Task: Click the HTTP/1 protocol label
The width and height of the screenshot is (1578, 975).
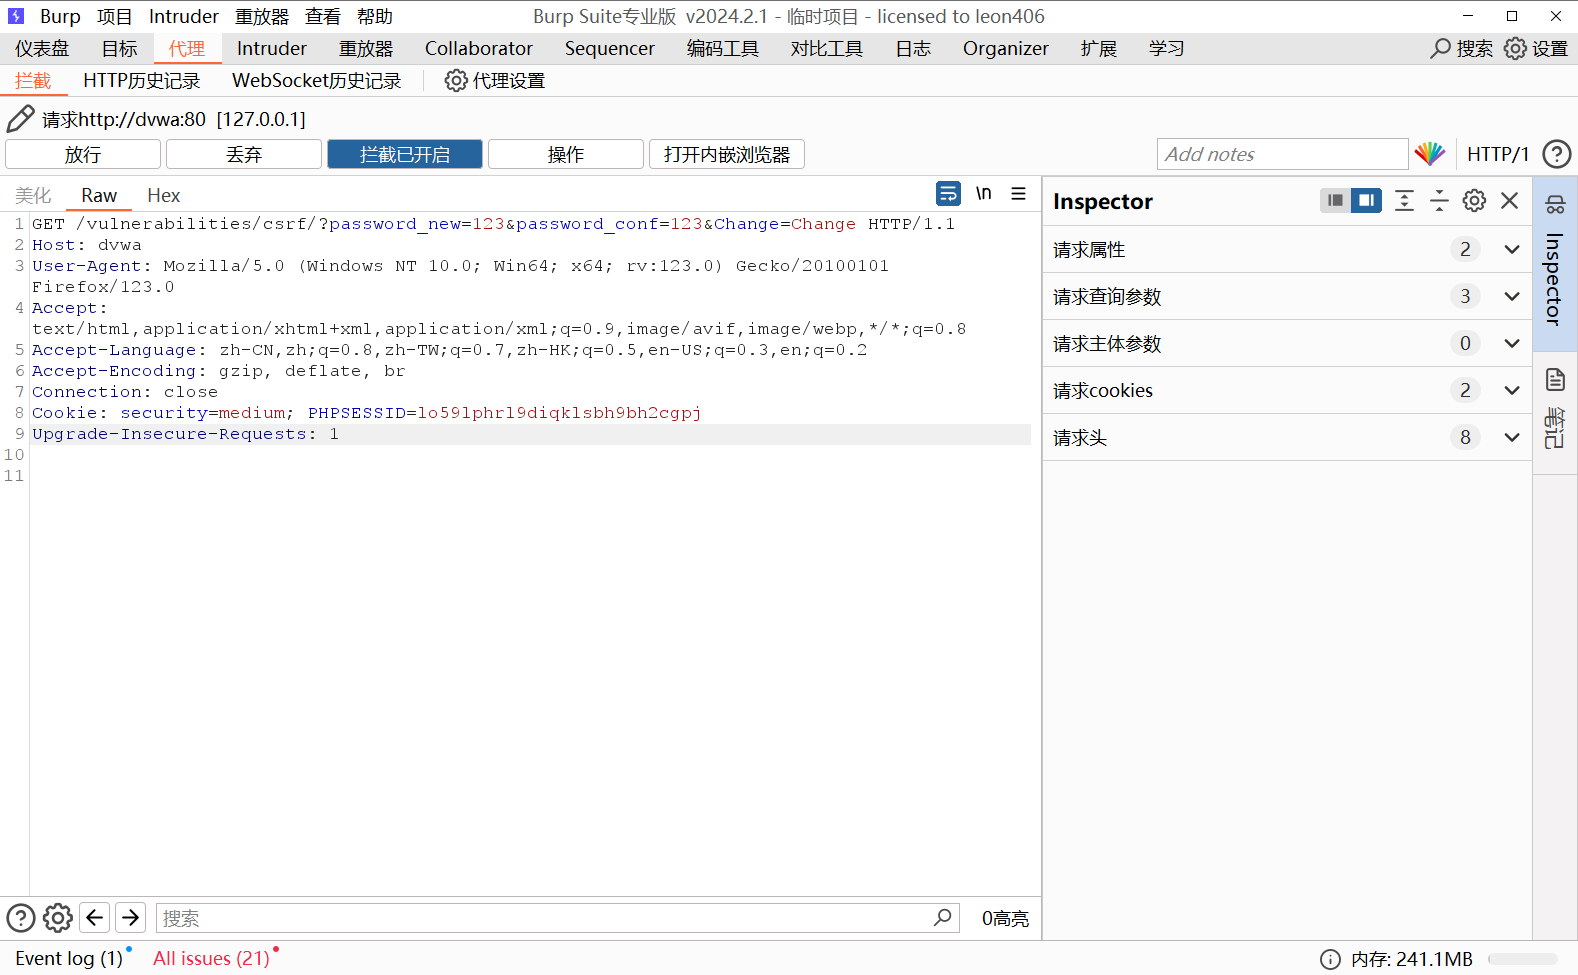Action: pyautogui.click(x=1498, y=154)
